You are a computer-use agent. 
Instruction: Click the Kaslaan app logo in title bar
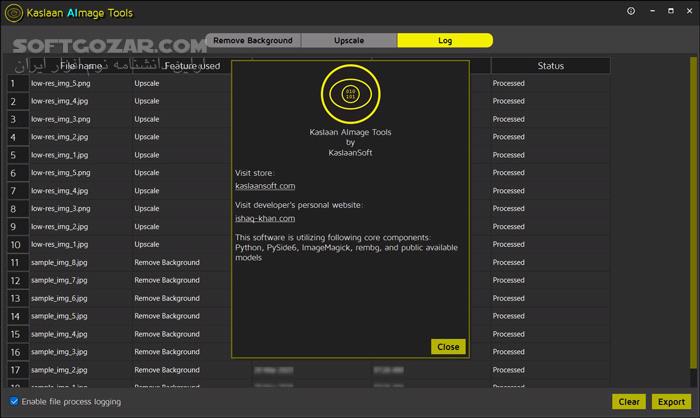14,12
